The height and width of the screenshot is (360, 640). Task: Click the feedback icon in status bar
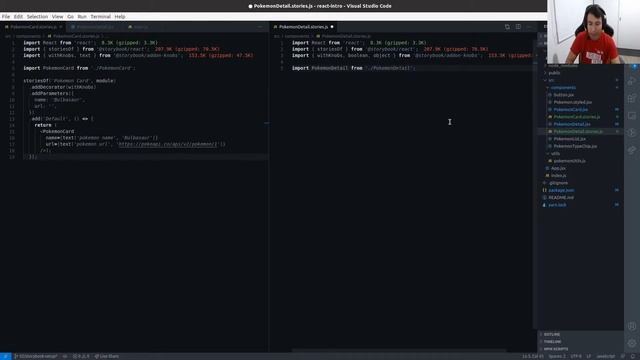[623, 356]
